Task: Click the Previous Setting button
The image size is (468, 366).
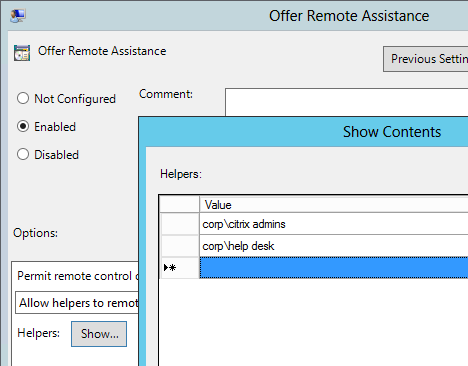Action: (x=426, y=59)
